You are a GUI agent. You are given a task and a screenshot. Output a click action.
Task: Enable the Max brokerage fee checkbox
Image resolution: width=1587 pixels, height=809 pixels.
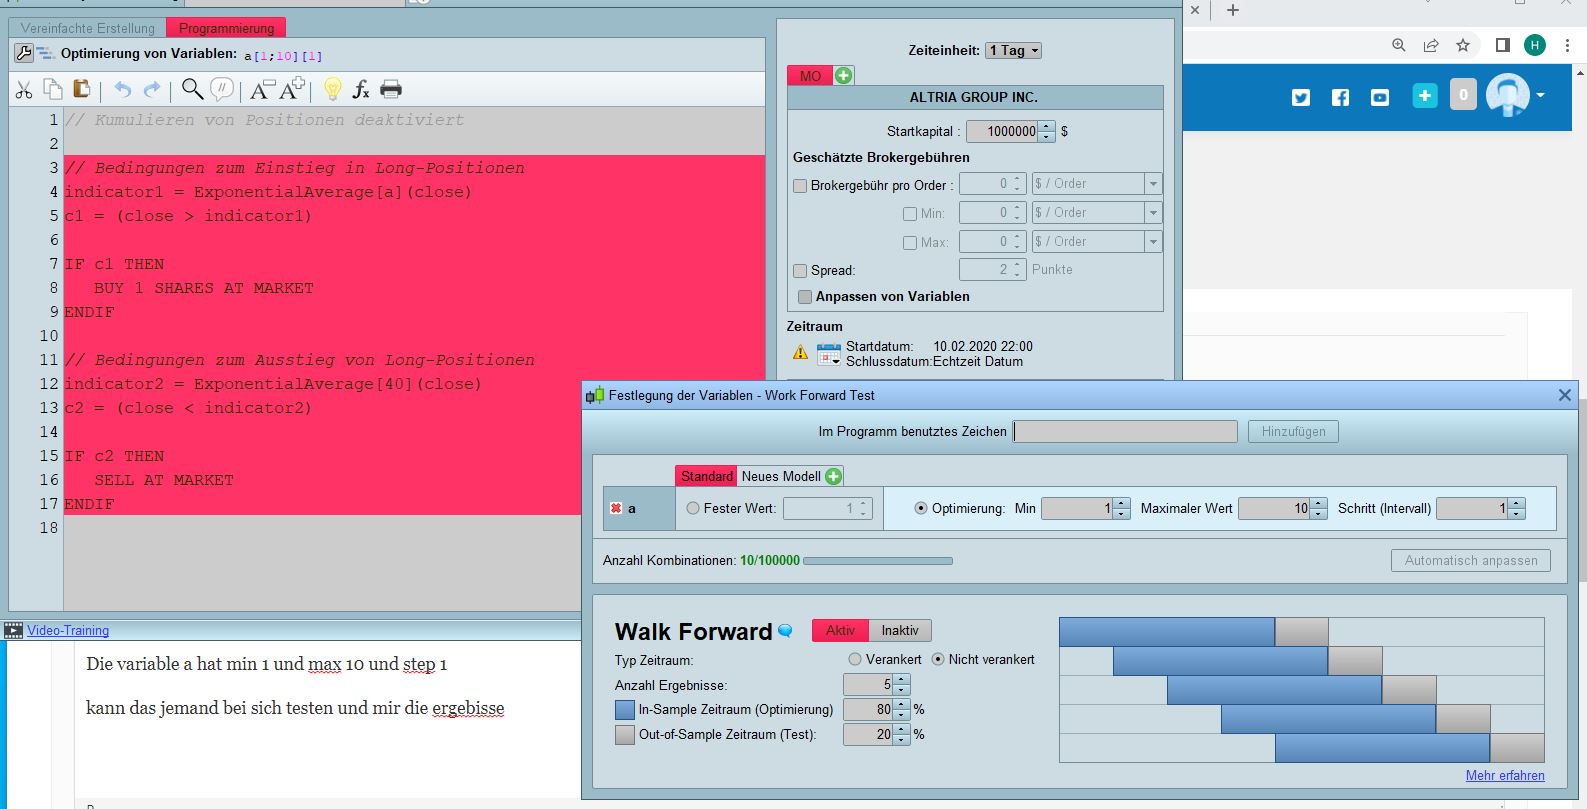(910, 243)
